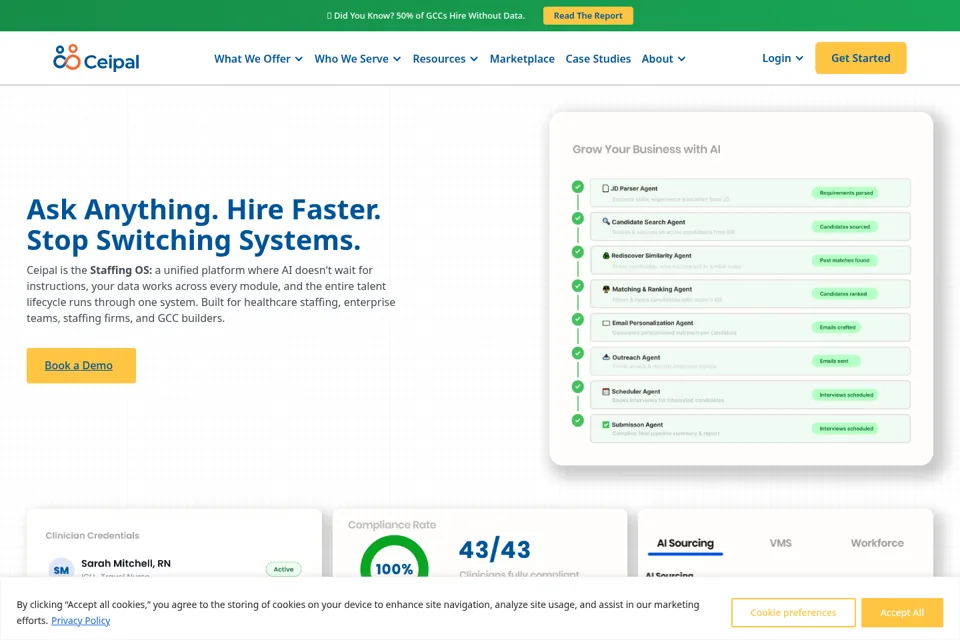The image size is (960, 640).
Task: Click the Scheduler Agent calendar icon
Action: pos(606,391)
